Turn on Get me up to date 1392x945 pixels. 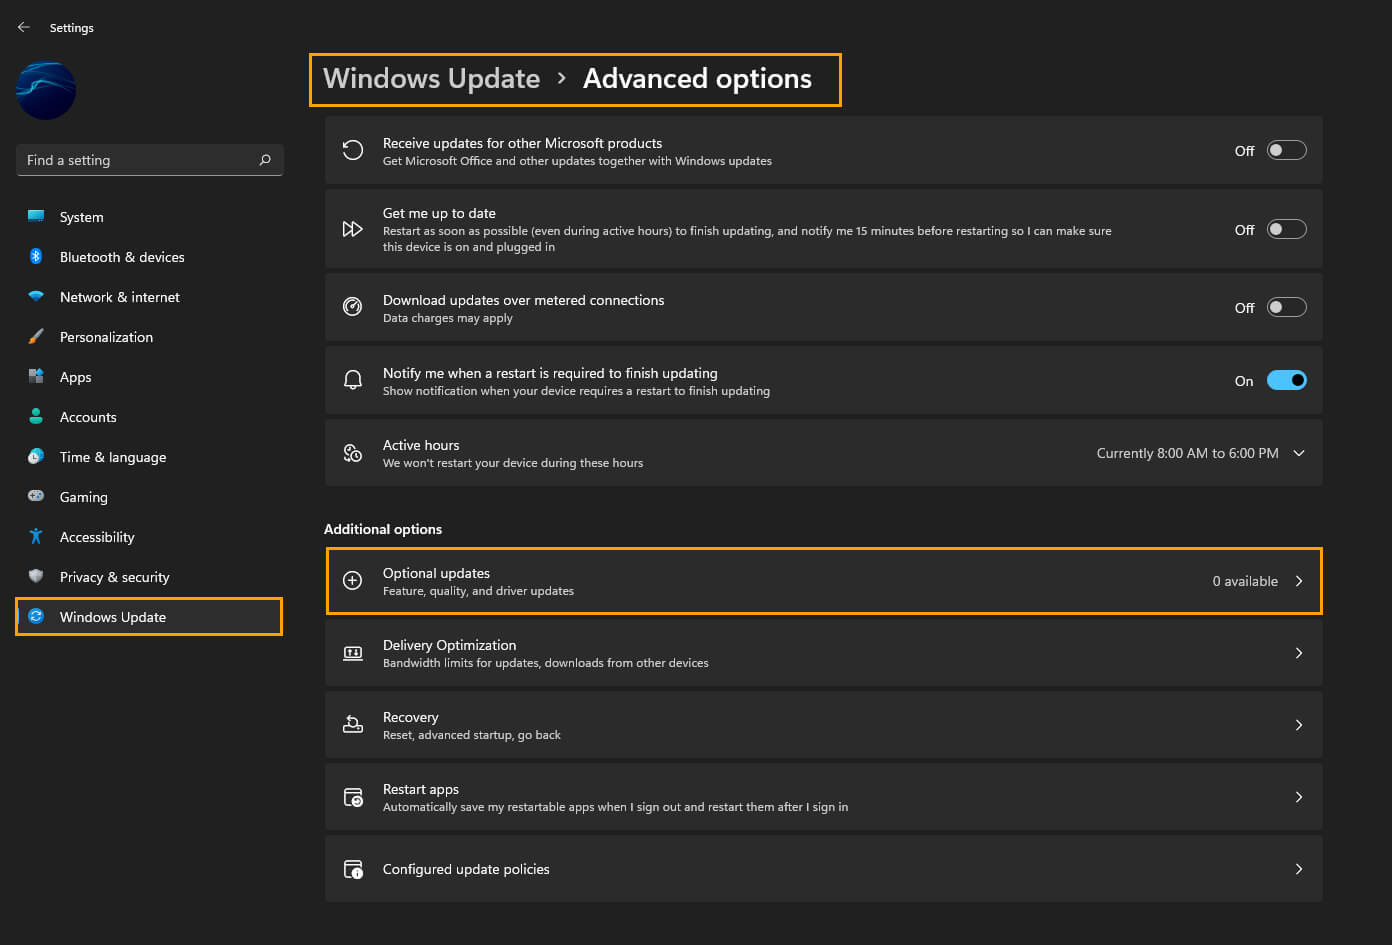click(x=1286, y=229)
